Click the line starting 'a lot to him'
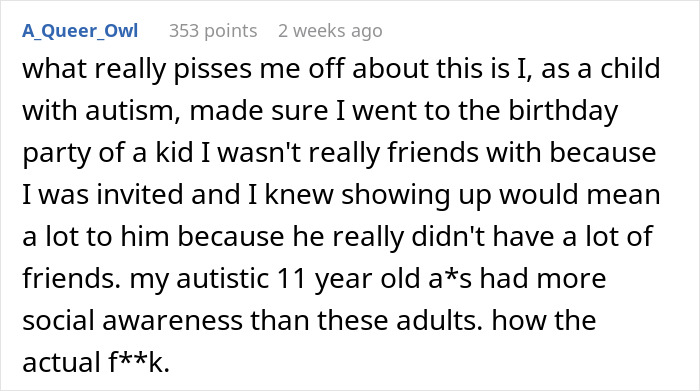The image size is (700, 391). click(338, 237)
